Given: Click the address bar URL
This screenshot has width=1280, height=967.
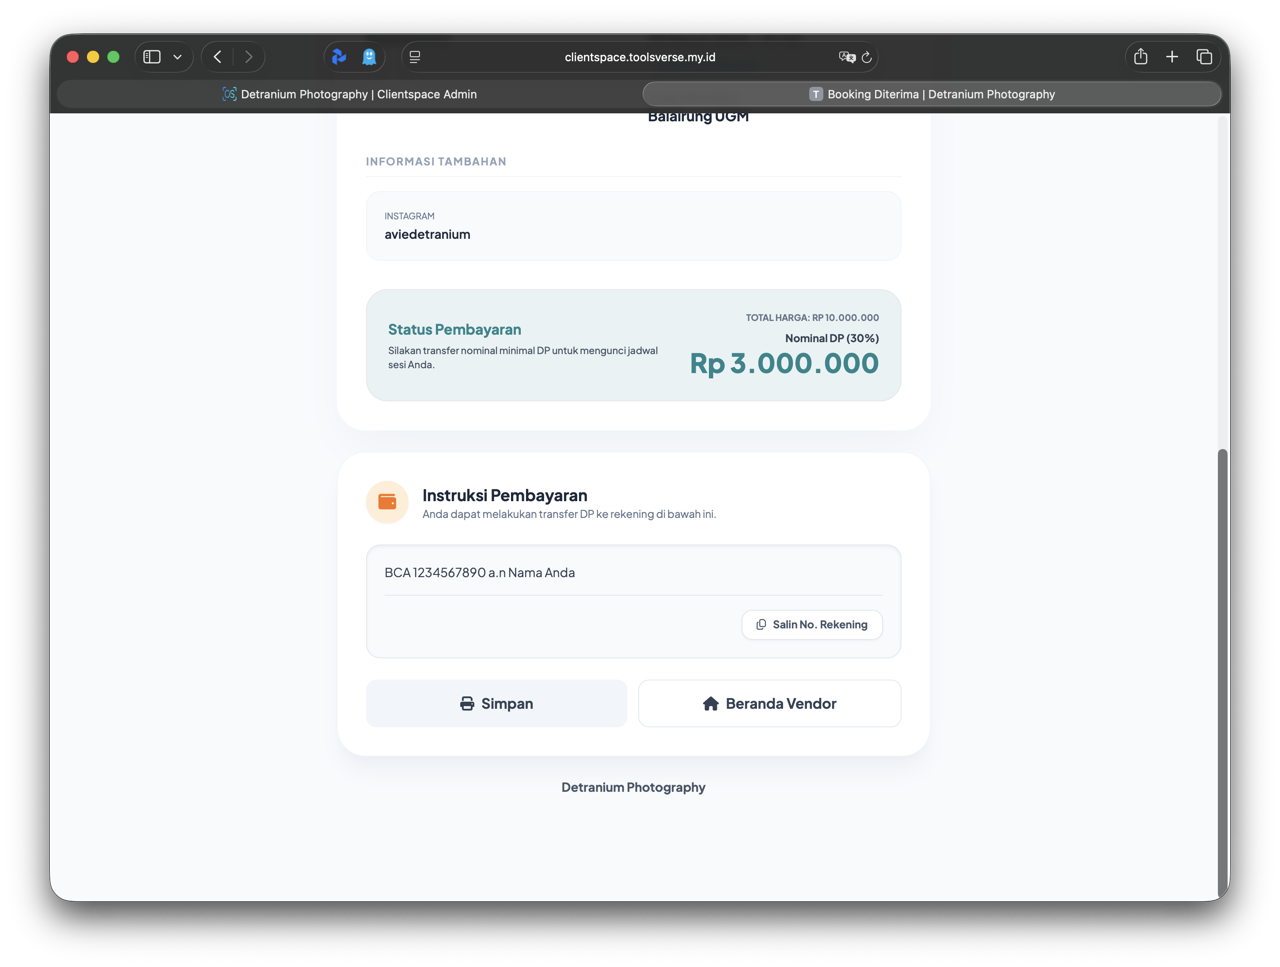Looking at the screenshot, I should click(640, 57).
